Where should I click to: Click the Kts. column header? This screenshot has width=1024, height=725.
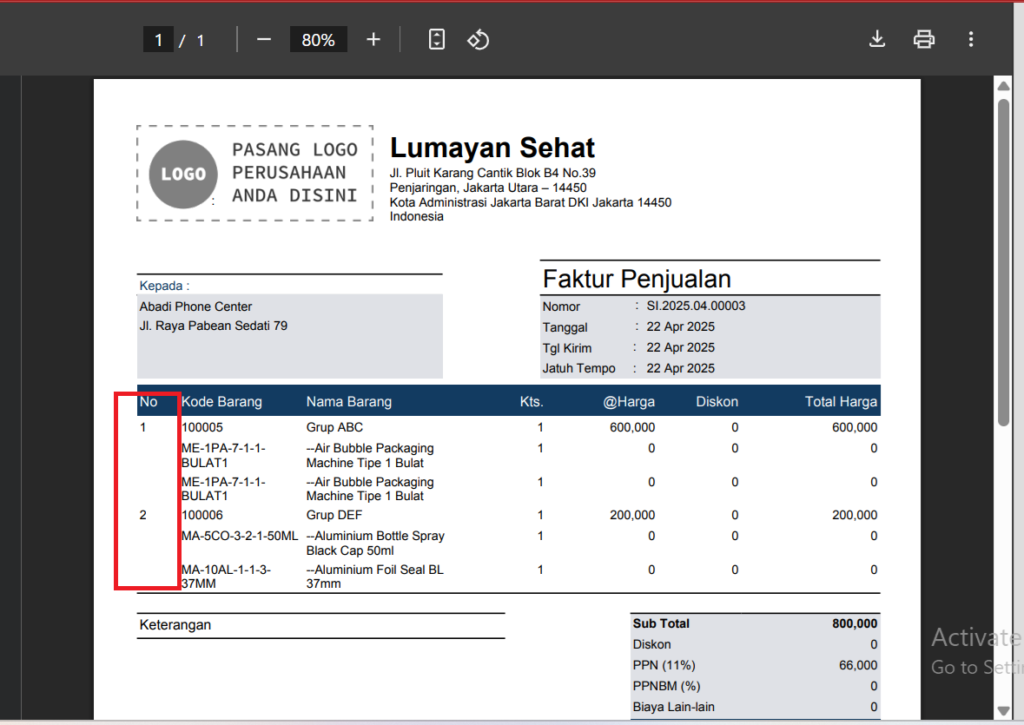(x=532, y=402)
